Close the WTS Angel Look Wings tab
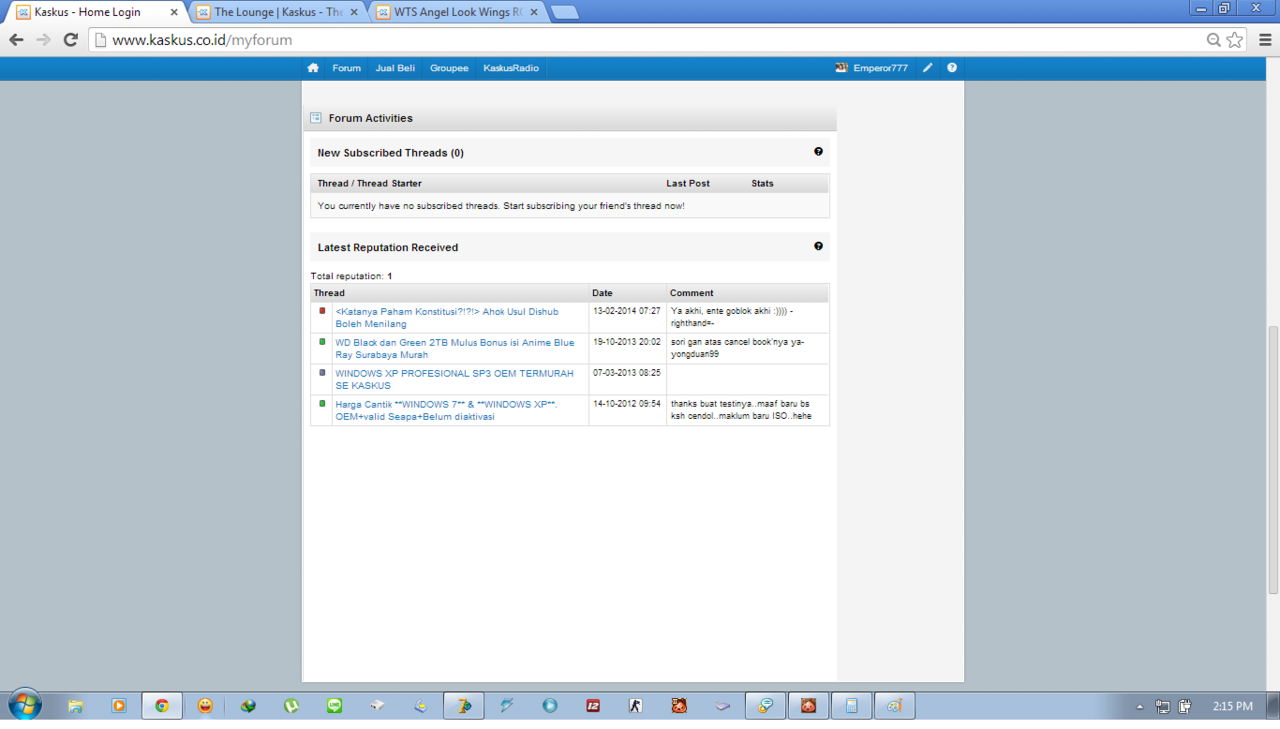 pos(534,12)
